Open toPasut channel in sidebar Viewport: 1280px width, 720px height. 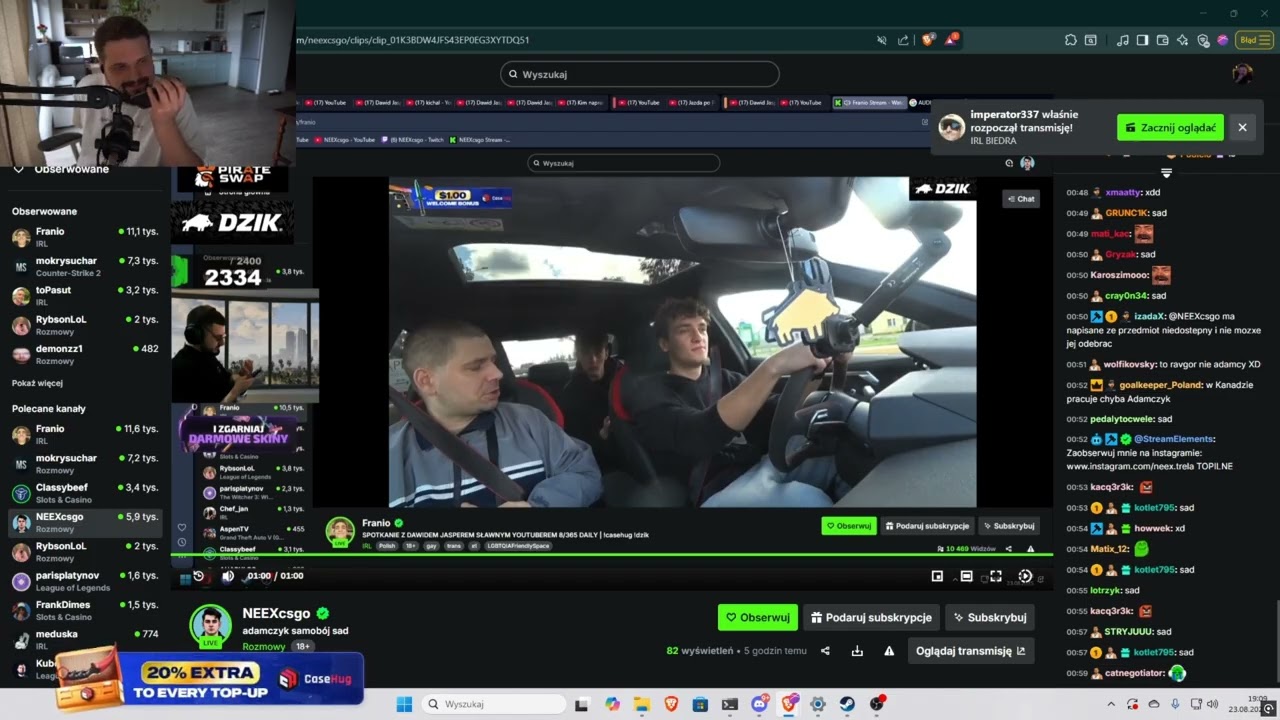[85, 295]
